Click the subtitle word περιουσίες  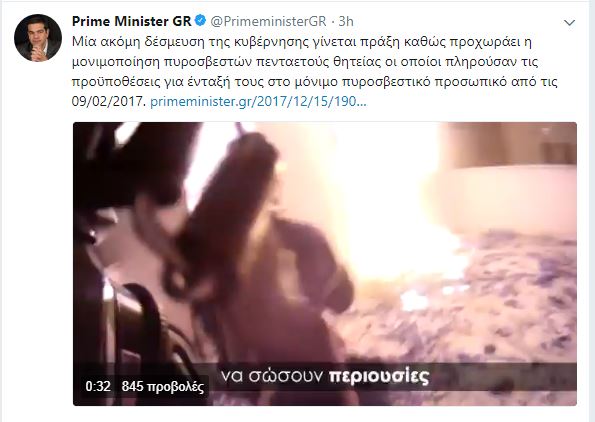point(379,376)
